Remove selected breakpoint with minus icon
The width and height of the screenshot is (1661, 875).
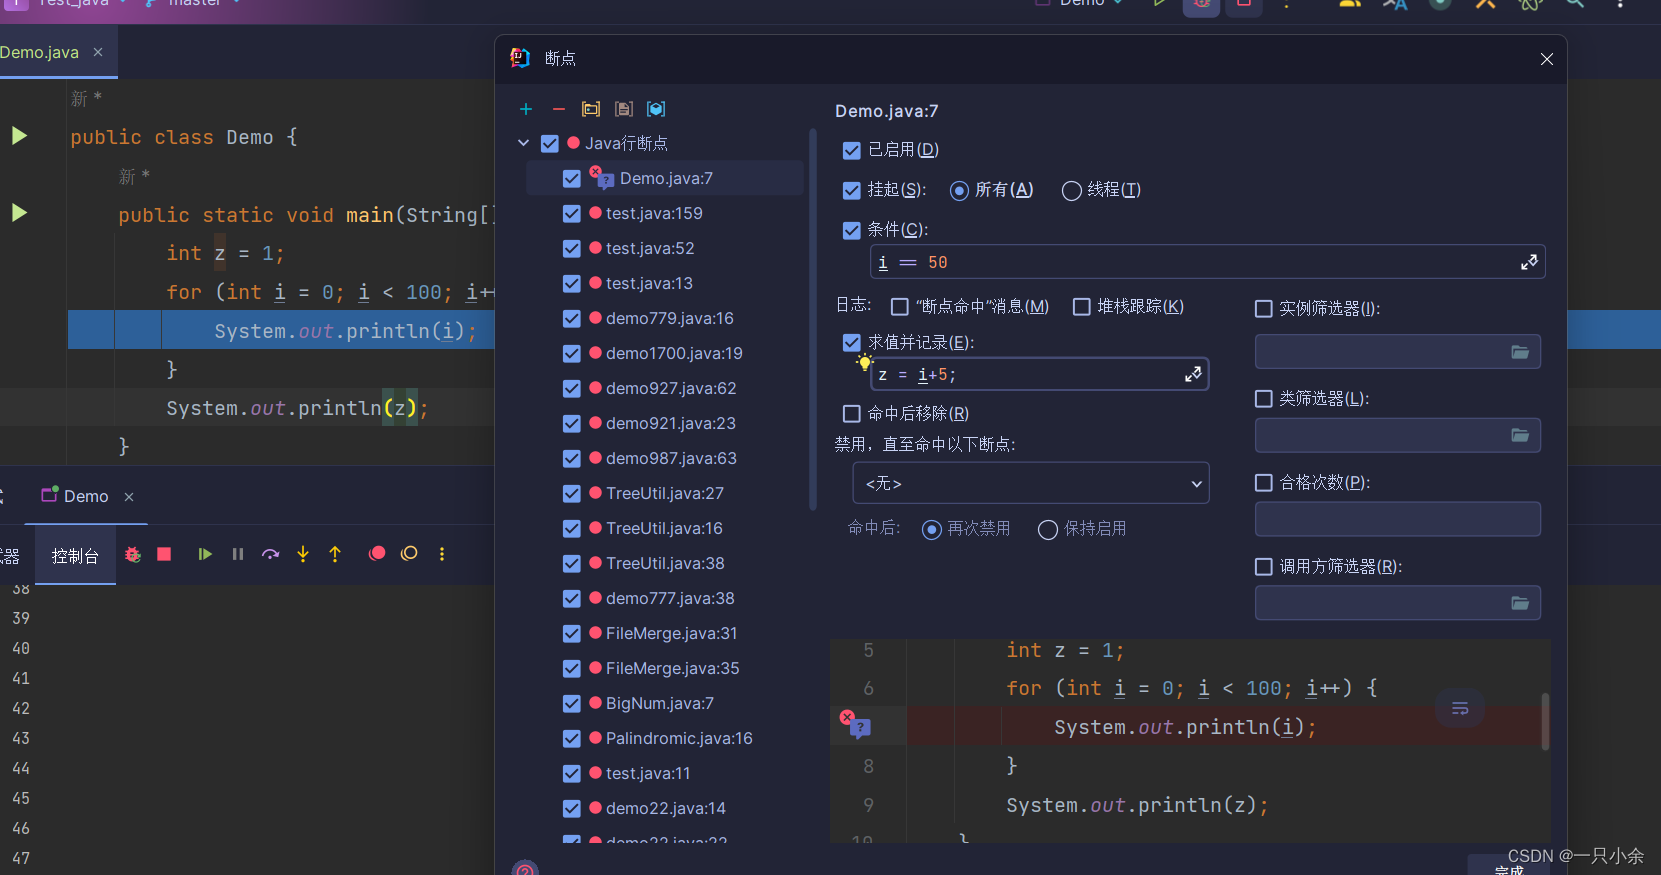pyautogui.click(x=559, y=109)
